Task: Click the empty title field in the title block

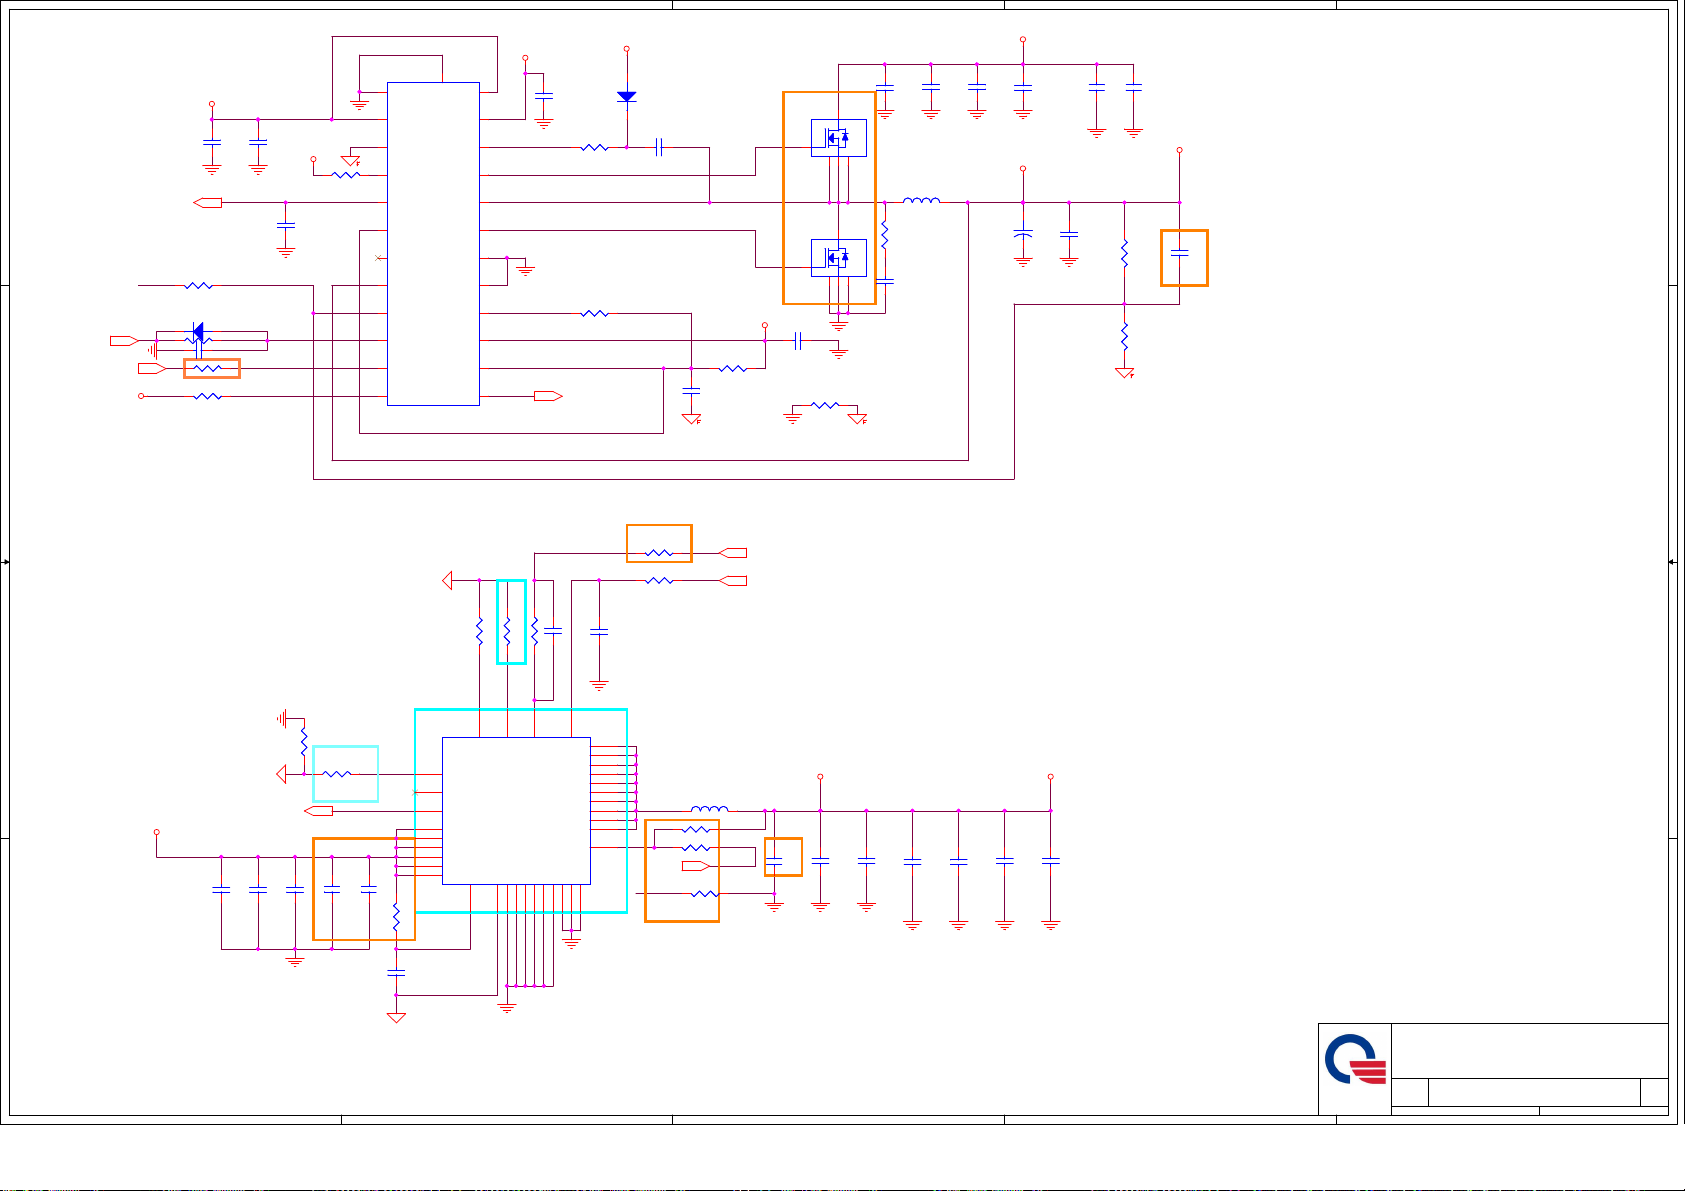Action: click(1528, 1050)
